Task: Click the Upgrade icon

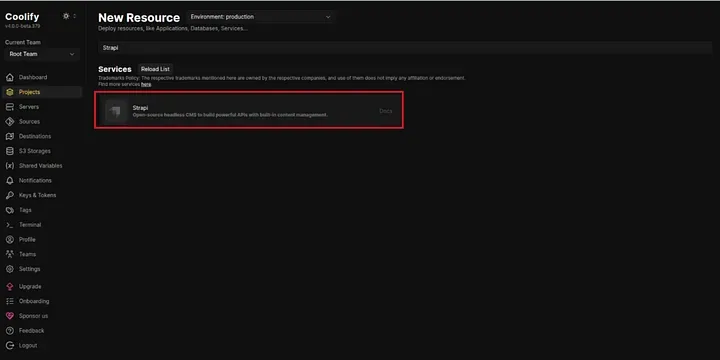Action: point(10,287)
